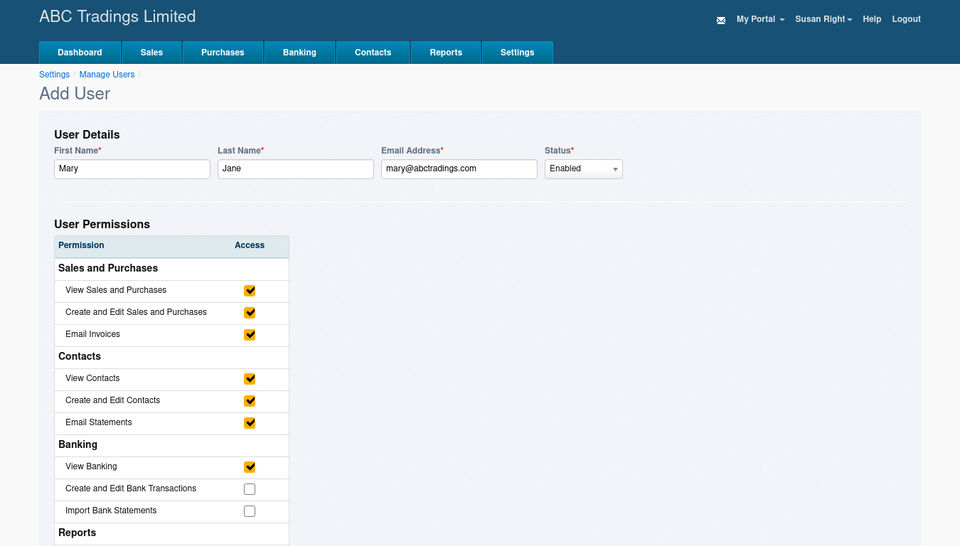This screenshot has width=960, height=546.
Task: Click the Contacts section heading in permissions
Action: [80, 356]
